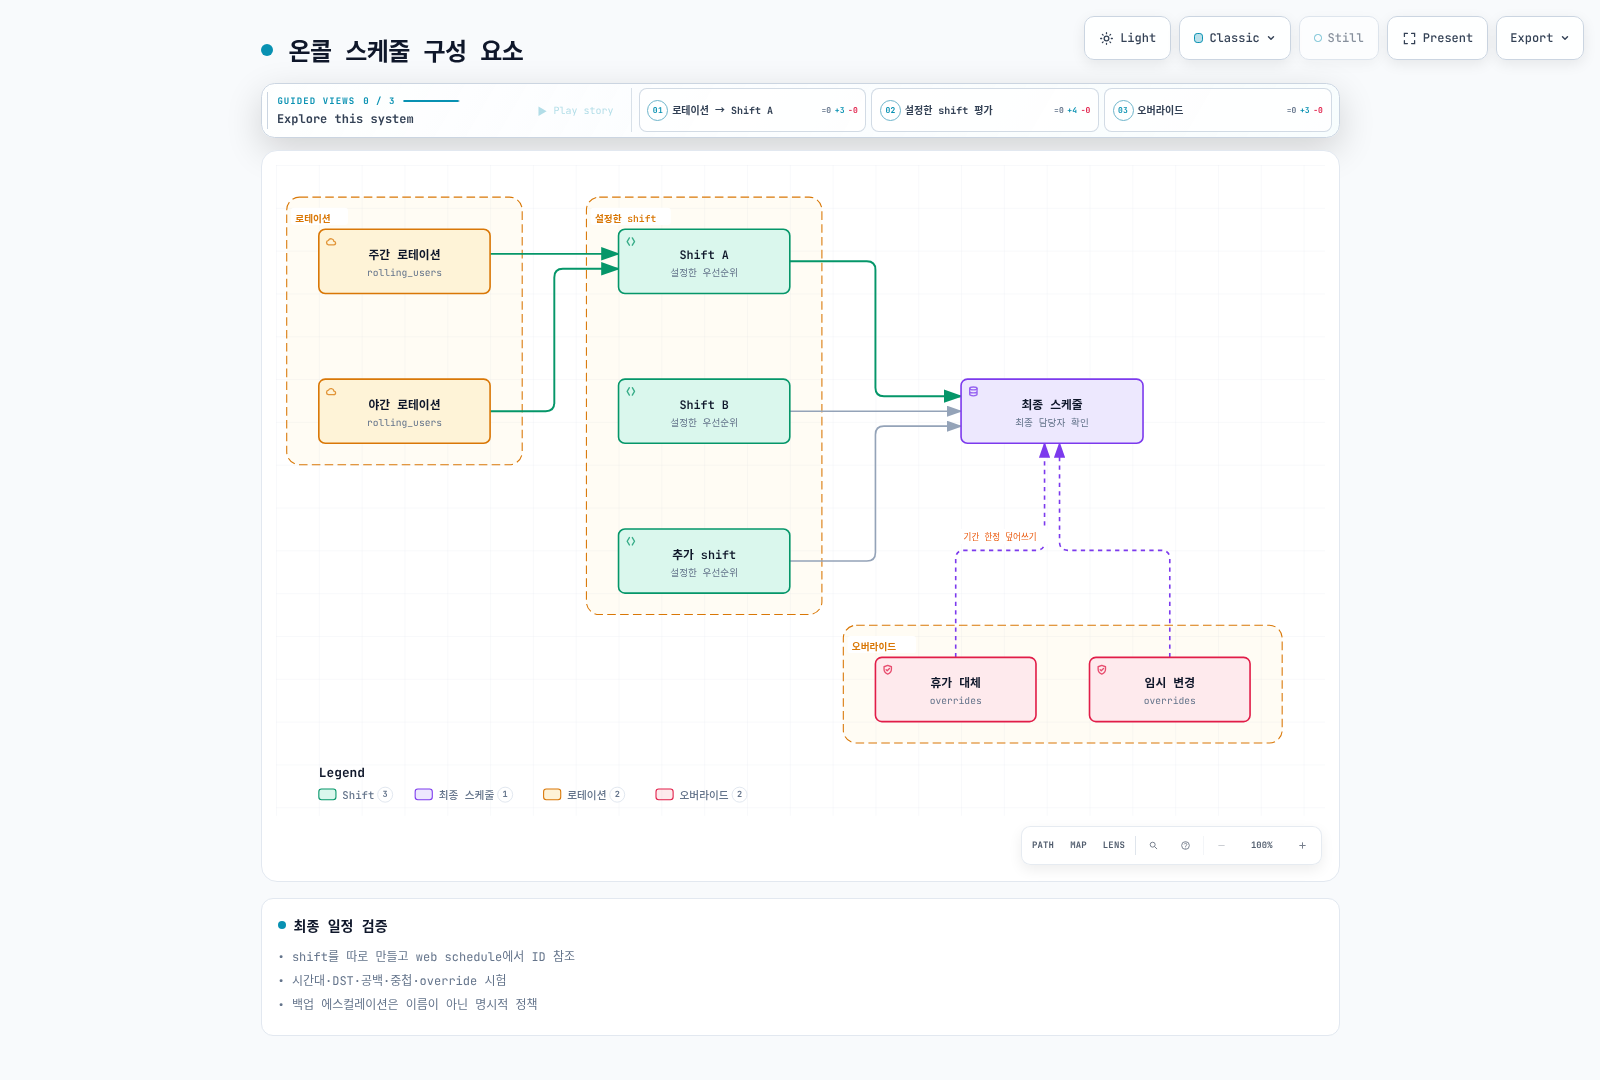Click the shield icon on 휴가 대체 node
Viewport: 1600px width, 1080px height.
click(888, 670)
